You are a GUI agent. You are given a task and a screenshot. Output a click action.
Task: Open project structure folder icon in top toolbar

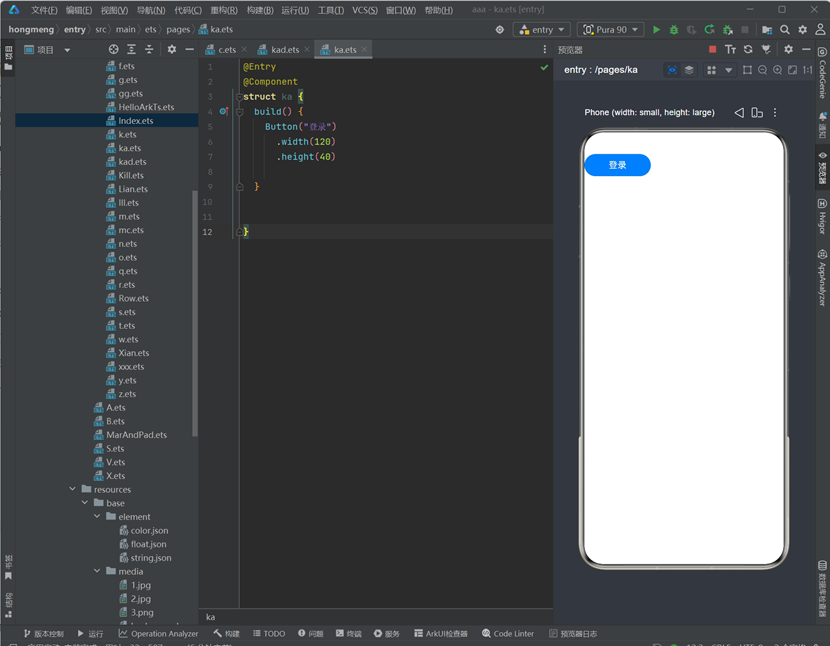(766, 30)
